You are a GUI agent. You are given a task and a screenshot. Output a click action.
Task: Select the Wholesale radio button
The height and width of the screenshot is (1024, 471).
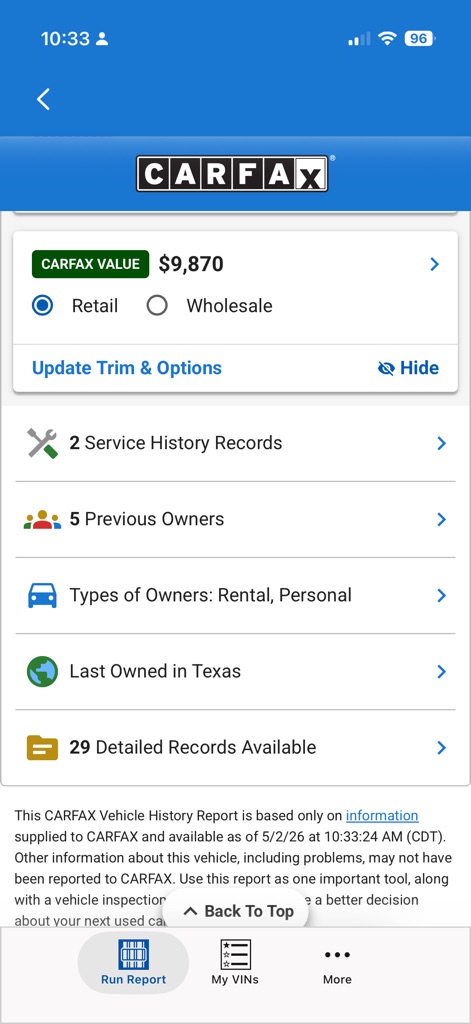click(x=157, y=306)
